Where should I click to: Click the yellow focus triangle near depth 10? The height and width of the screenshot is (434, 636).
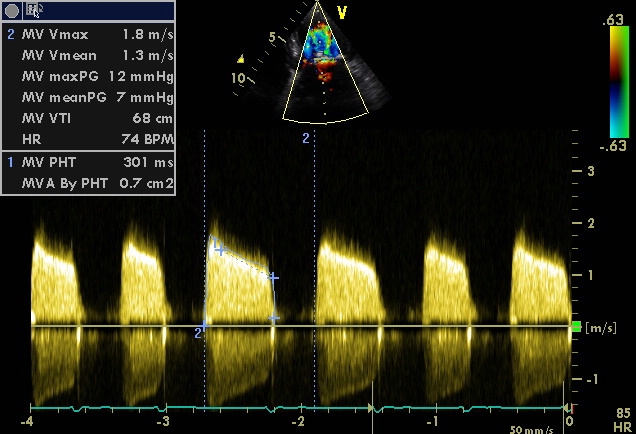(239, 58)
